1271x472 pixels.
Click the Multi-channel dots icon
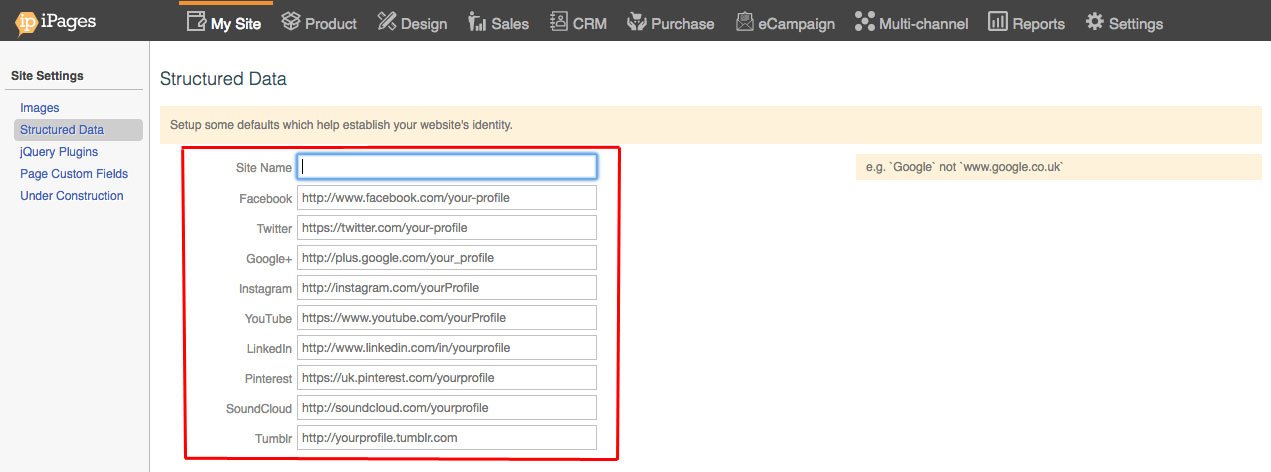865,21
